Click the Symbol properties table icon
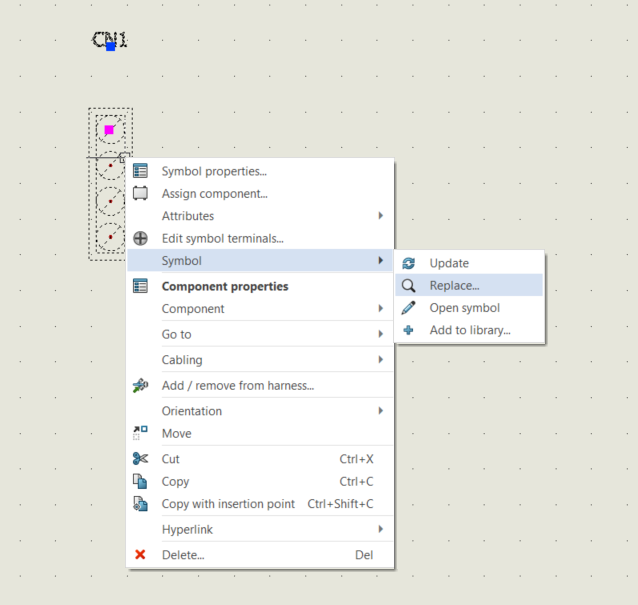Image resolution: width=638 pixels, height=605 pixels. tap(140, 171)
